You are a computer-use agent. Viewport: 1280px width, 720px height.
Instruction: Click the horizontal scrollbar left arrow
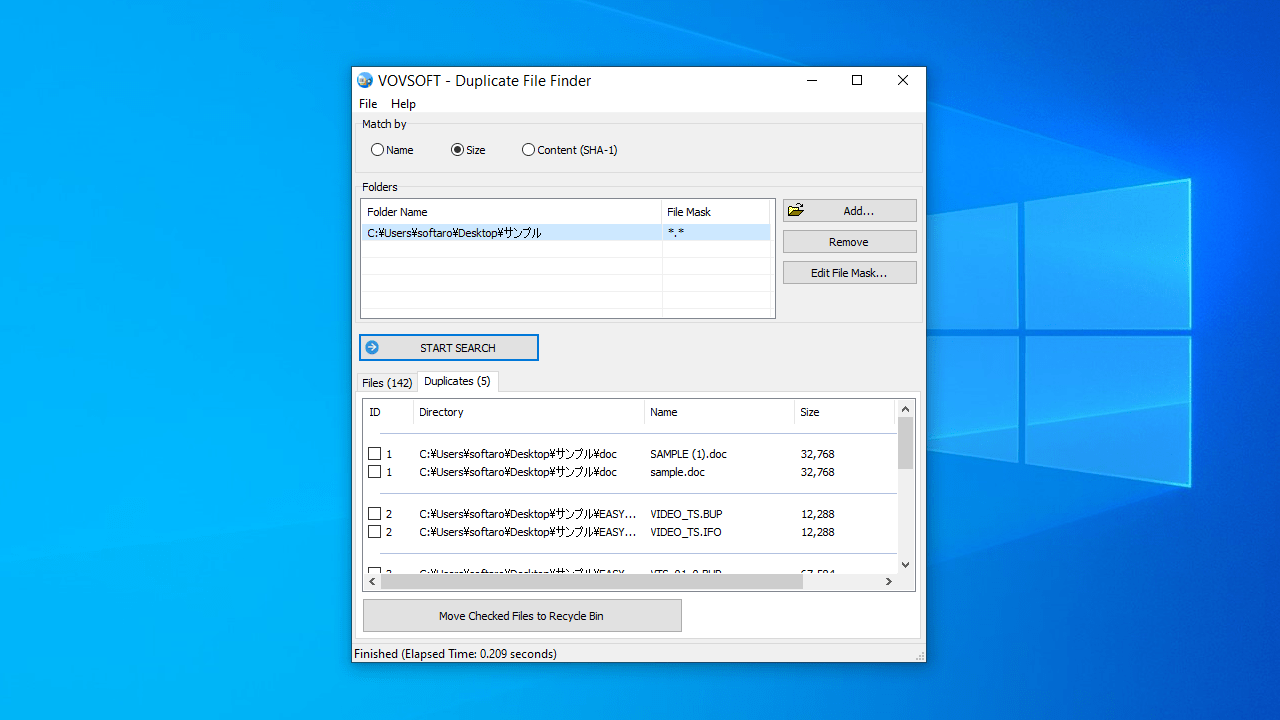[x=372, y=581]
